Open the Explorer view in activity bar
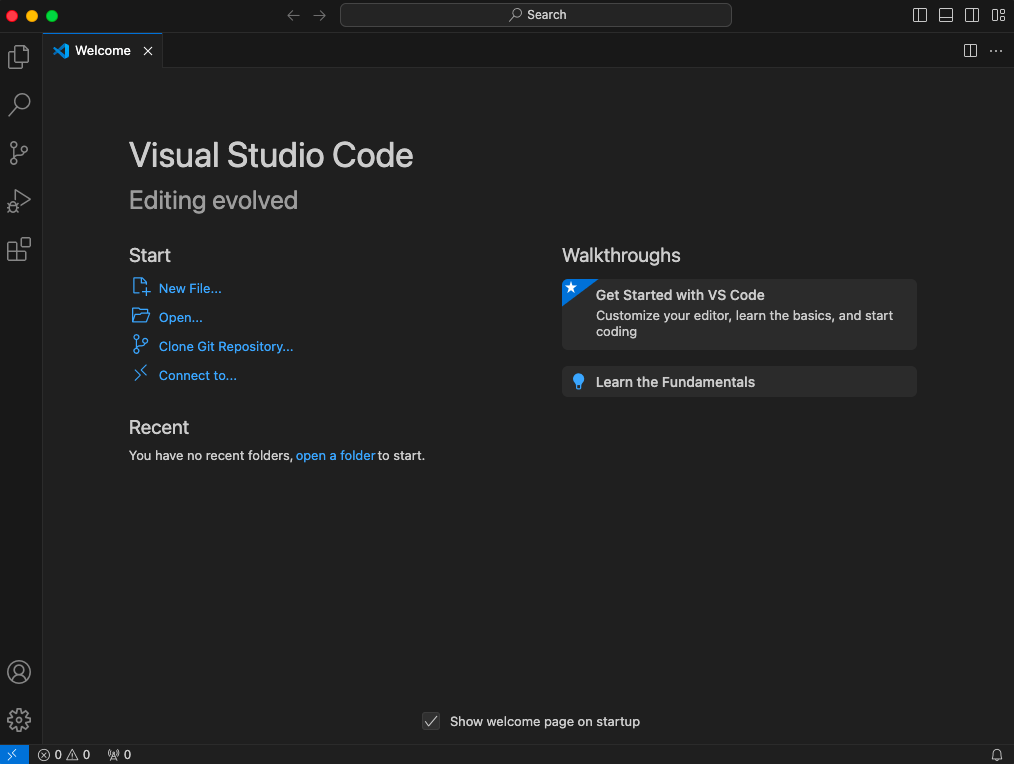The width and height of the screenshot is (1014, 764). [19, 57]
